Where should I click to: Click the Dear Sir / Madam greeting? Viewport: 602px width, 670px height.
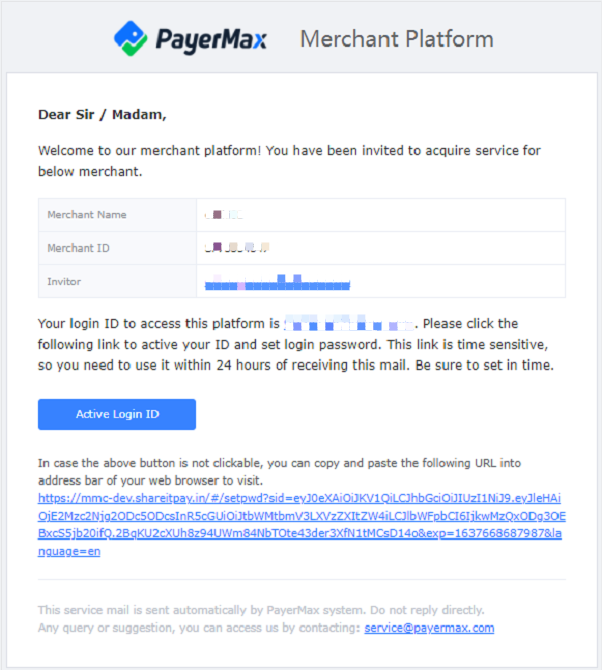click(102, 115)
